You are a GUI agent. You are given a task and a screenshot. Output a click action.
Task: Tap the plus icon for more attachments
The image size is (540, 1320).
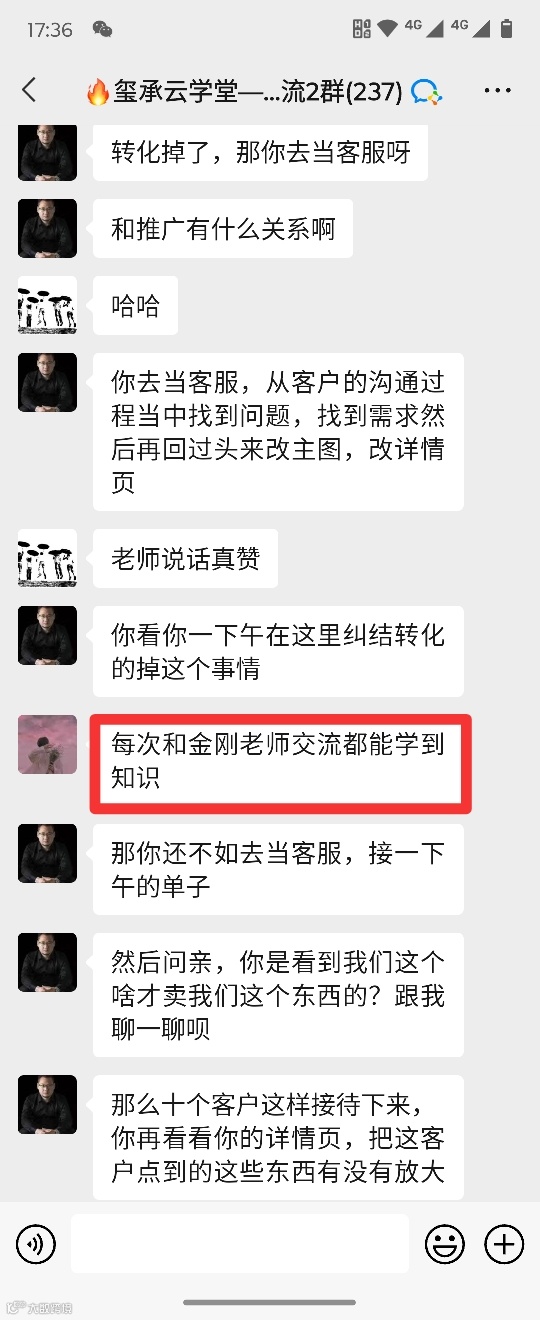coord(504,1245)
